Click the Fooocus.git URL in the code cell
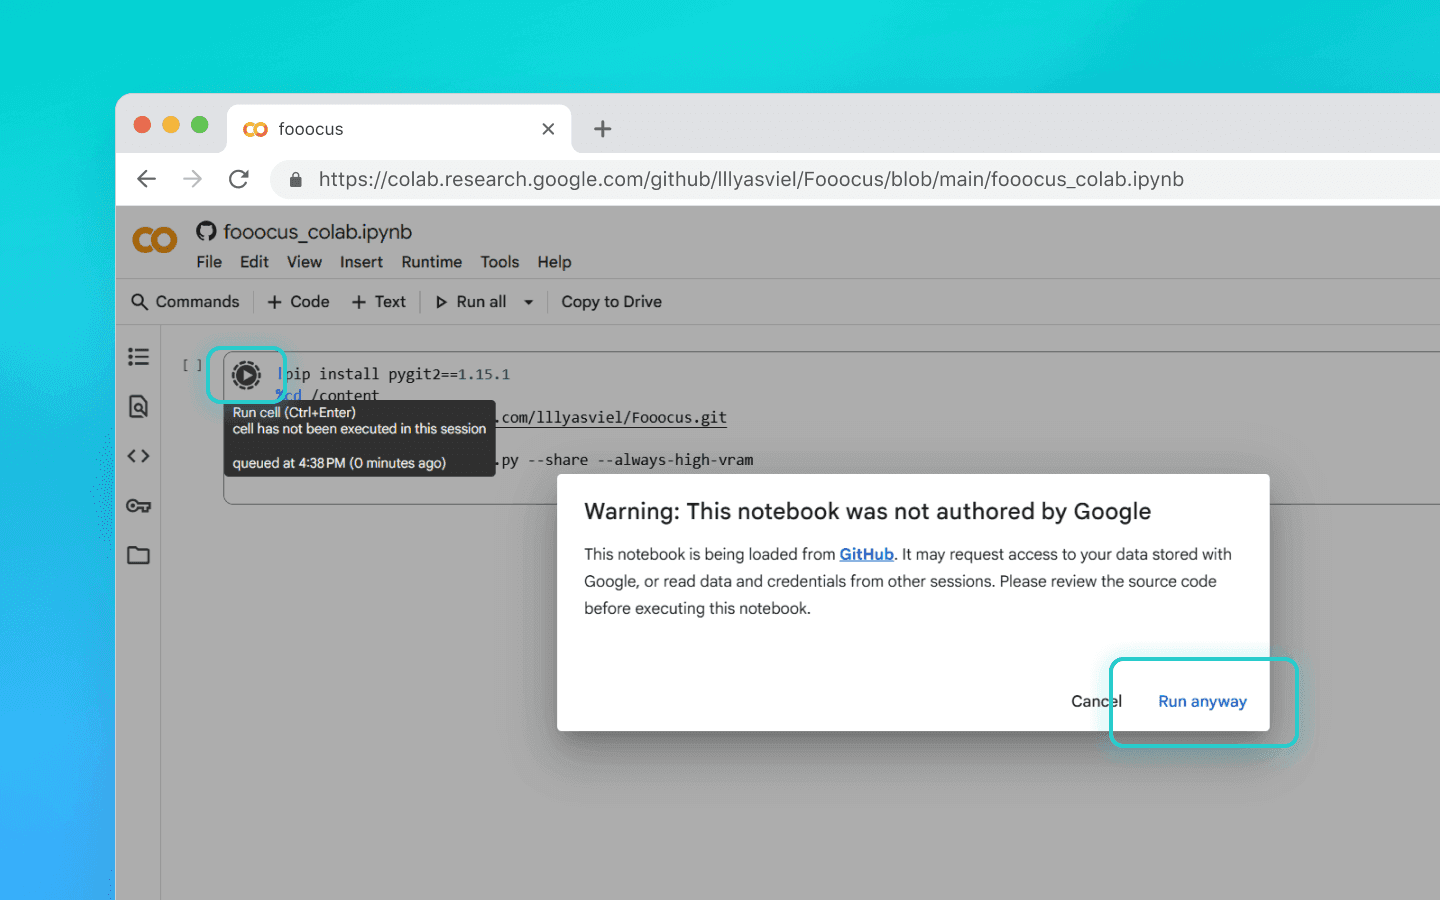Image resolution: width=1440 pixels, height=900 pixels. pos(612,417)
